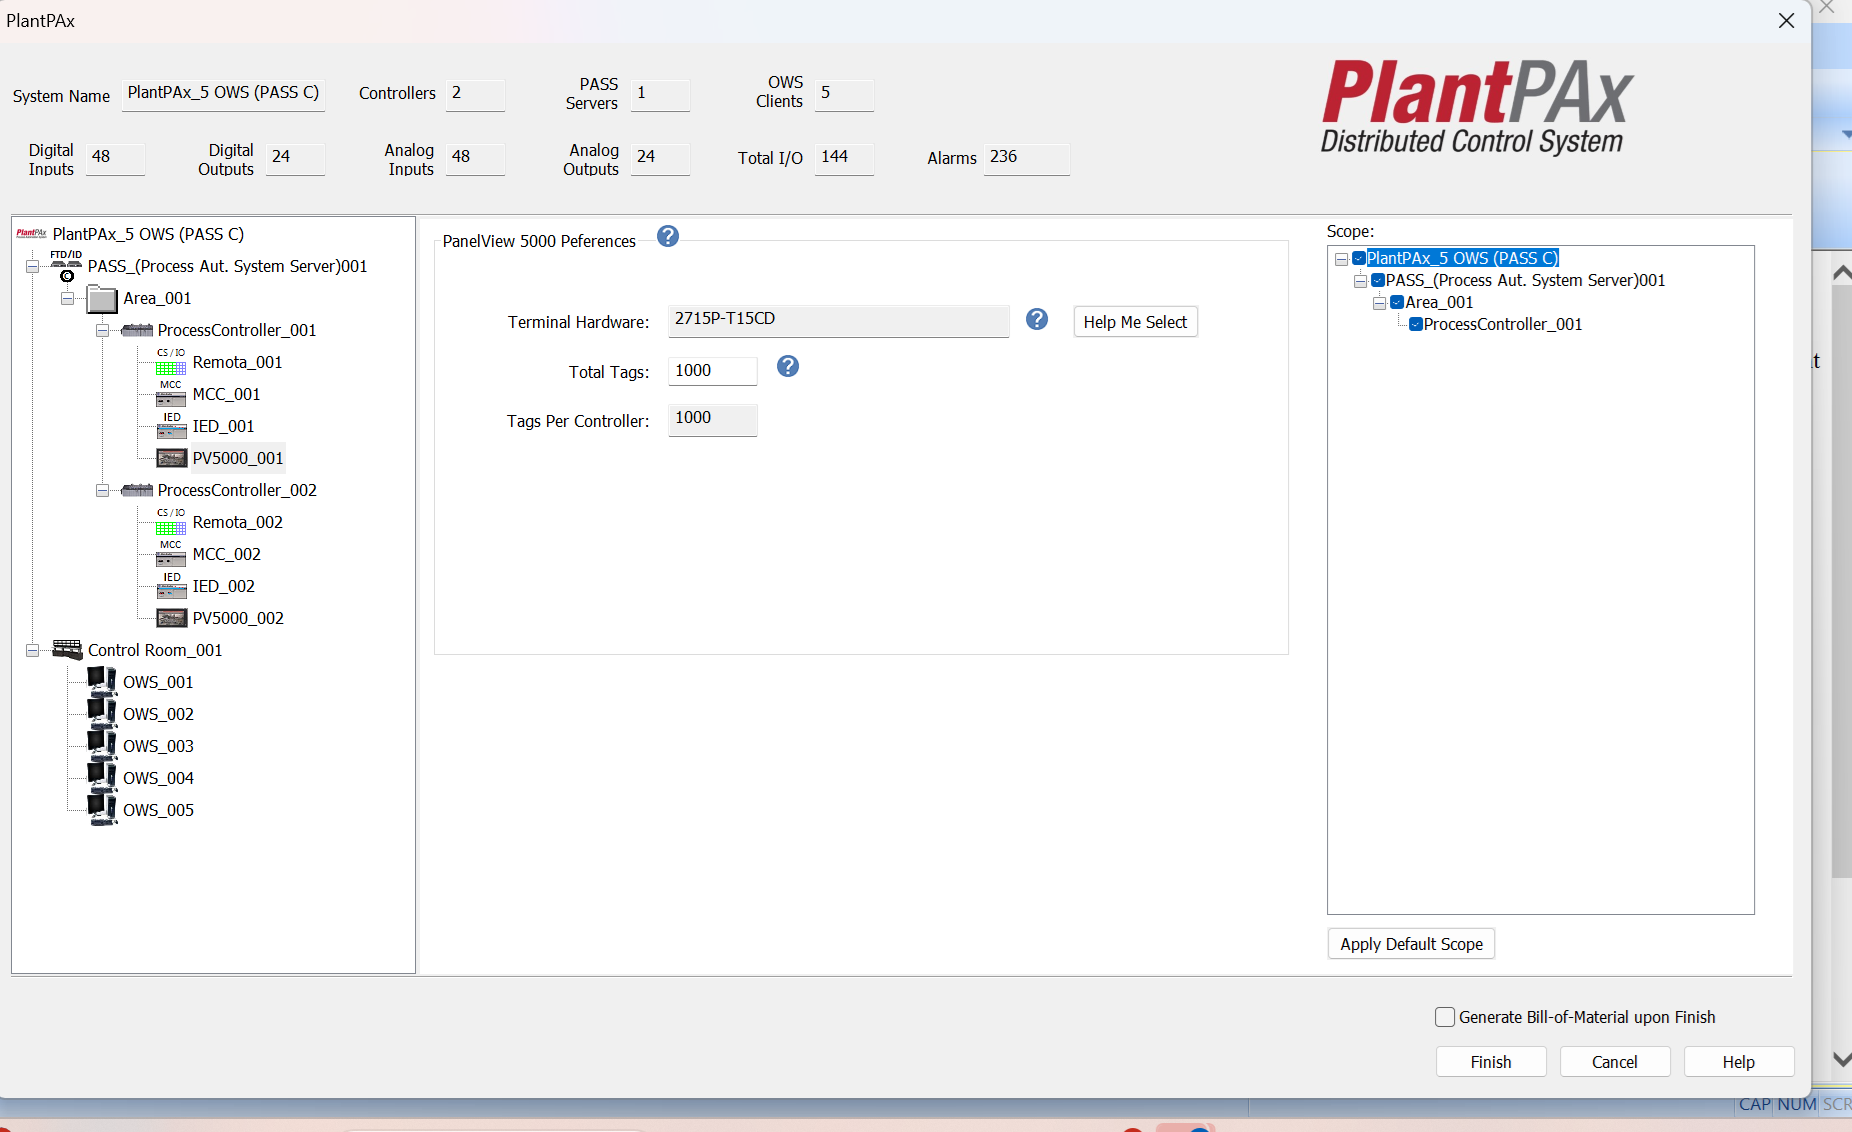The width and height of the screenshot is (1852, 1132).
Task: Click the Terminal Hardware field
Action: tap(838, 320)
